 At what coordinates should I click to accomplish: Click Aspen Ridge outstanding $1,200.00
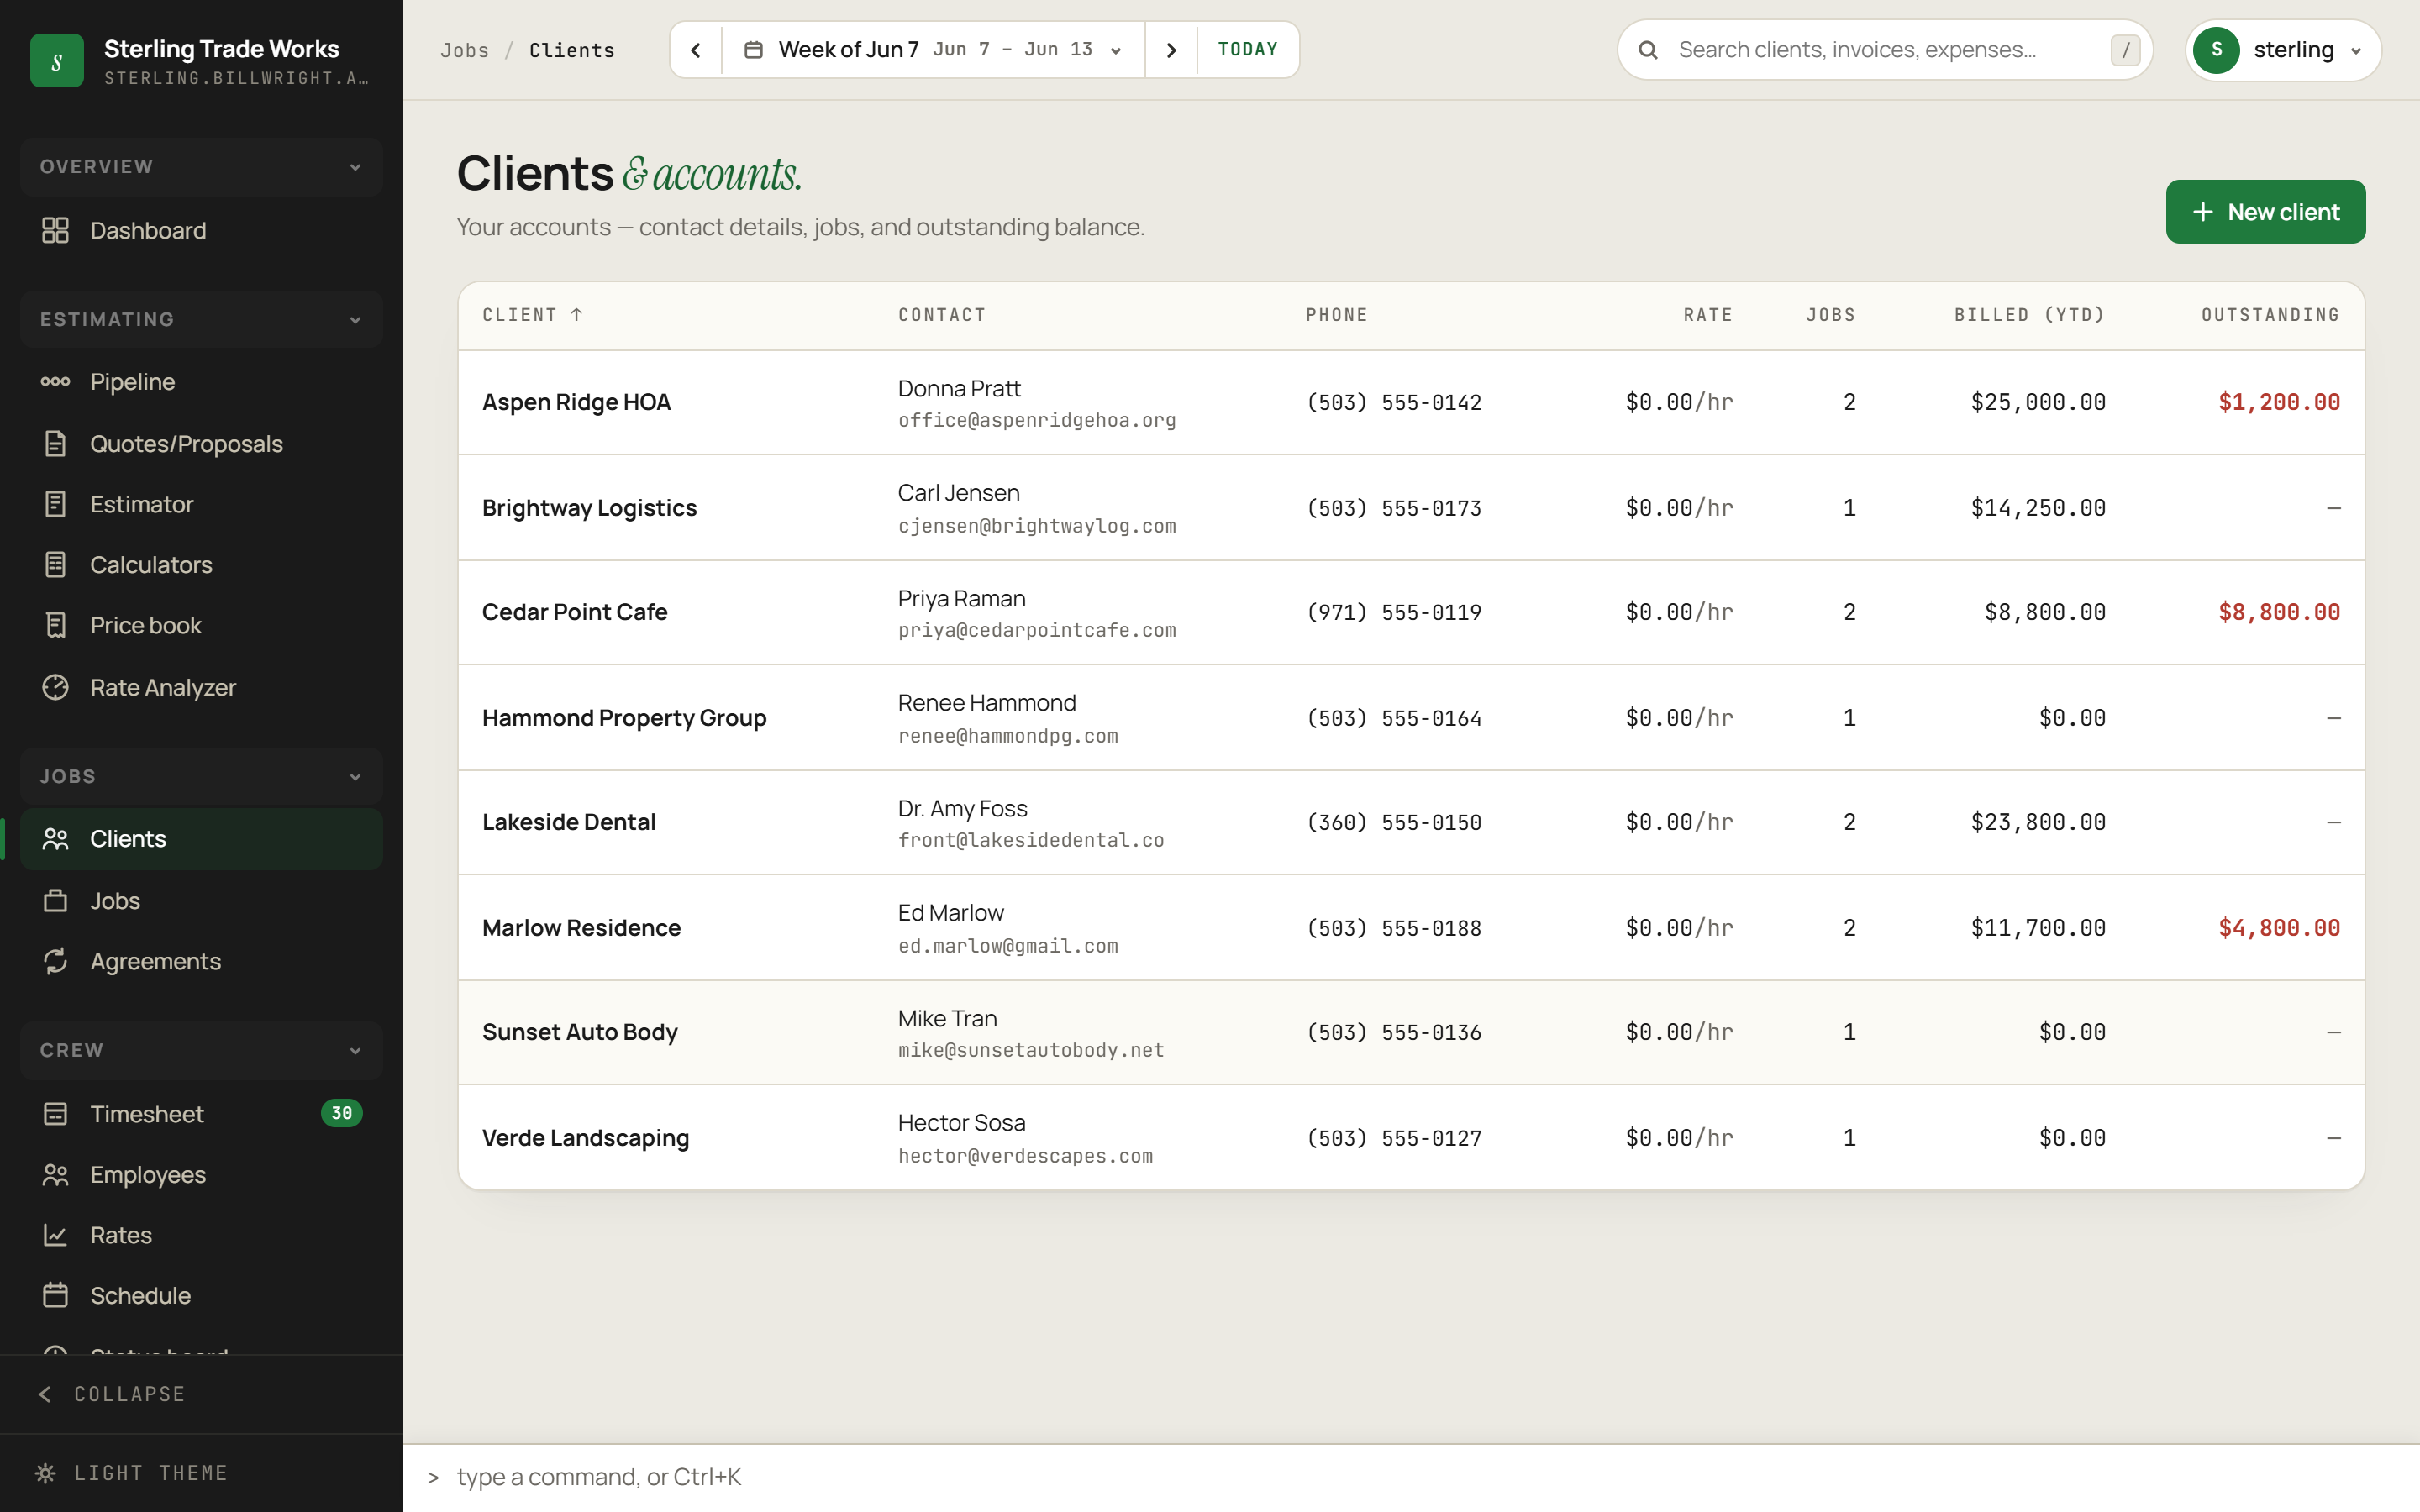click(x=2279, y=402)
